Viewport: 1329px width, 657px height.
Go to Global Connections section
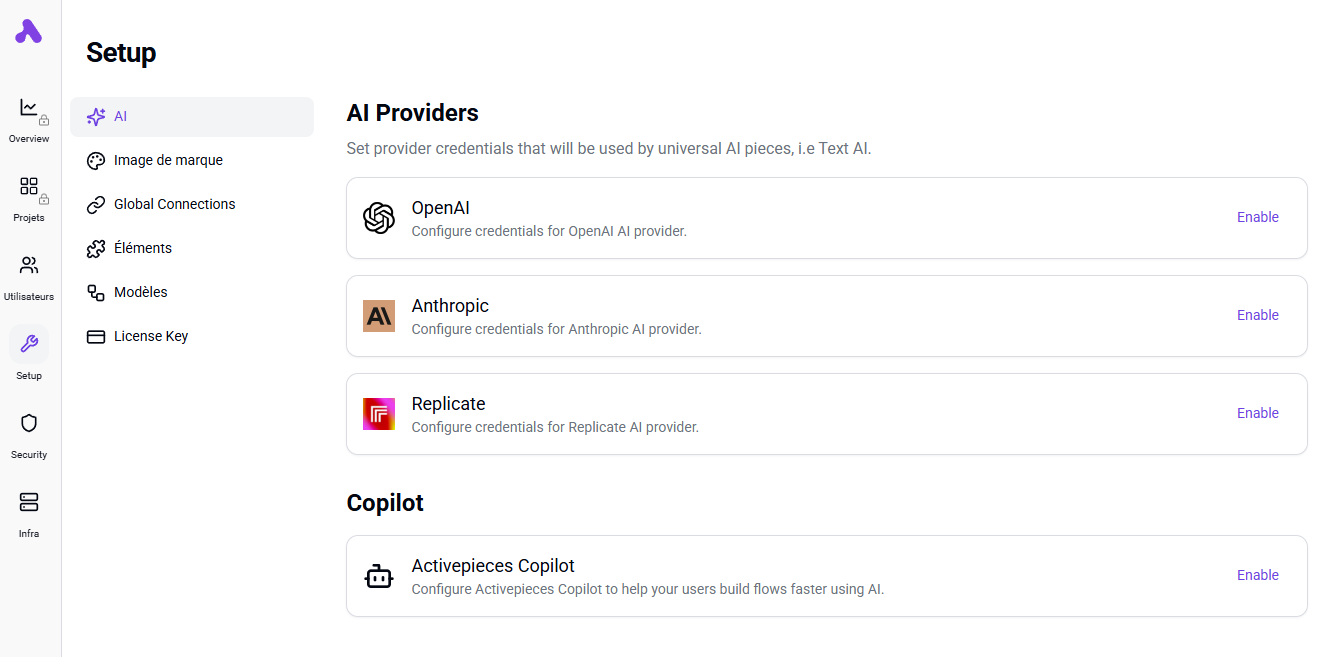click(x=174, y=205)
